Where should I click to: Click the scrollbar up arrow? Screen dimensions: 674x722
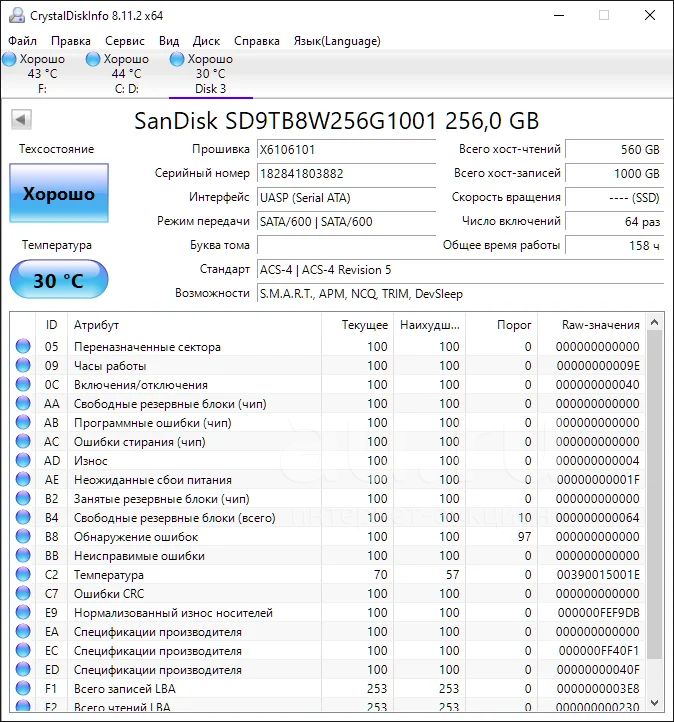[x=654, y=322]
